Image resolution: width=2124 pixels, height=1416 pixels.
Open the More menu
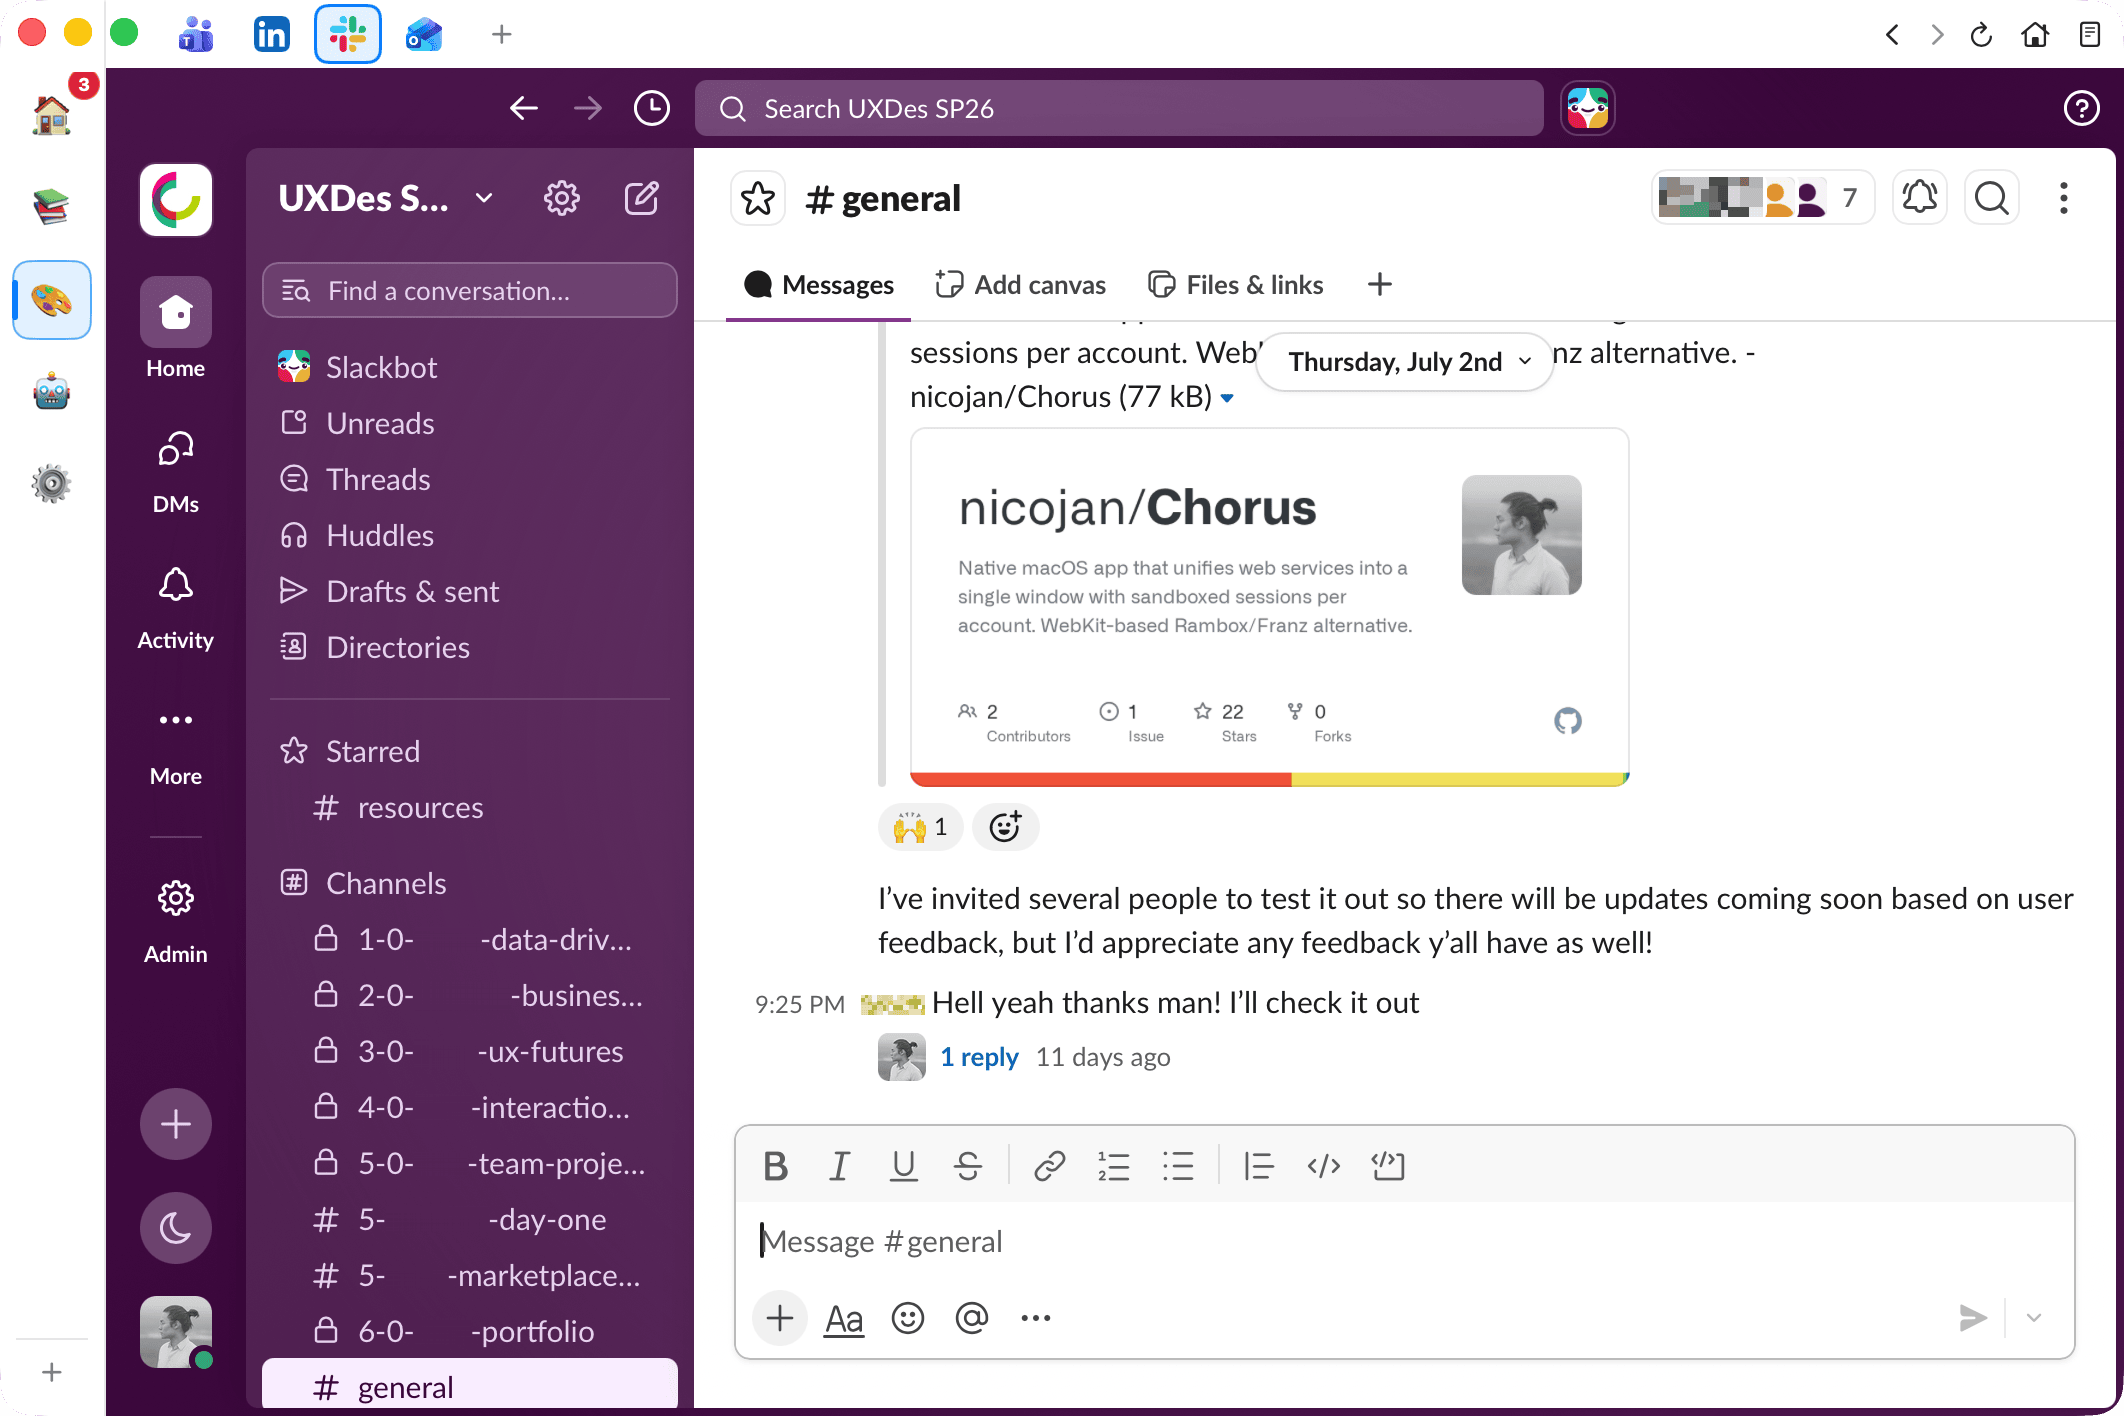[x=176, y=745]
